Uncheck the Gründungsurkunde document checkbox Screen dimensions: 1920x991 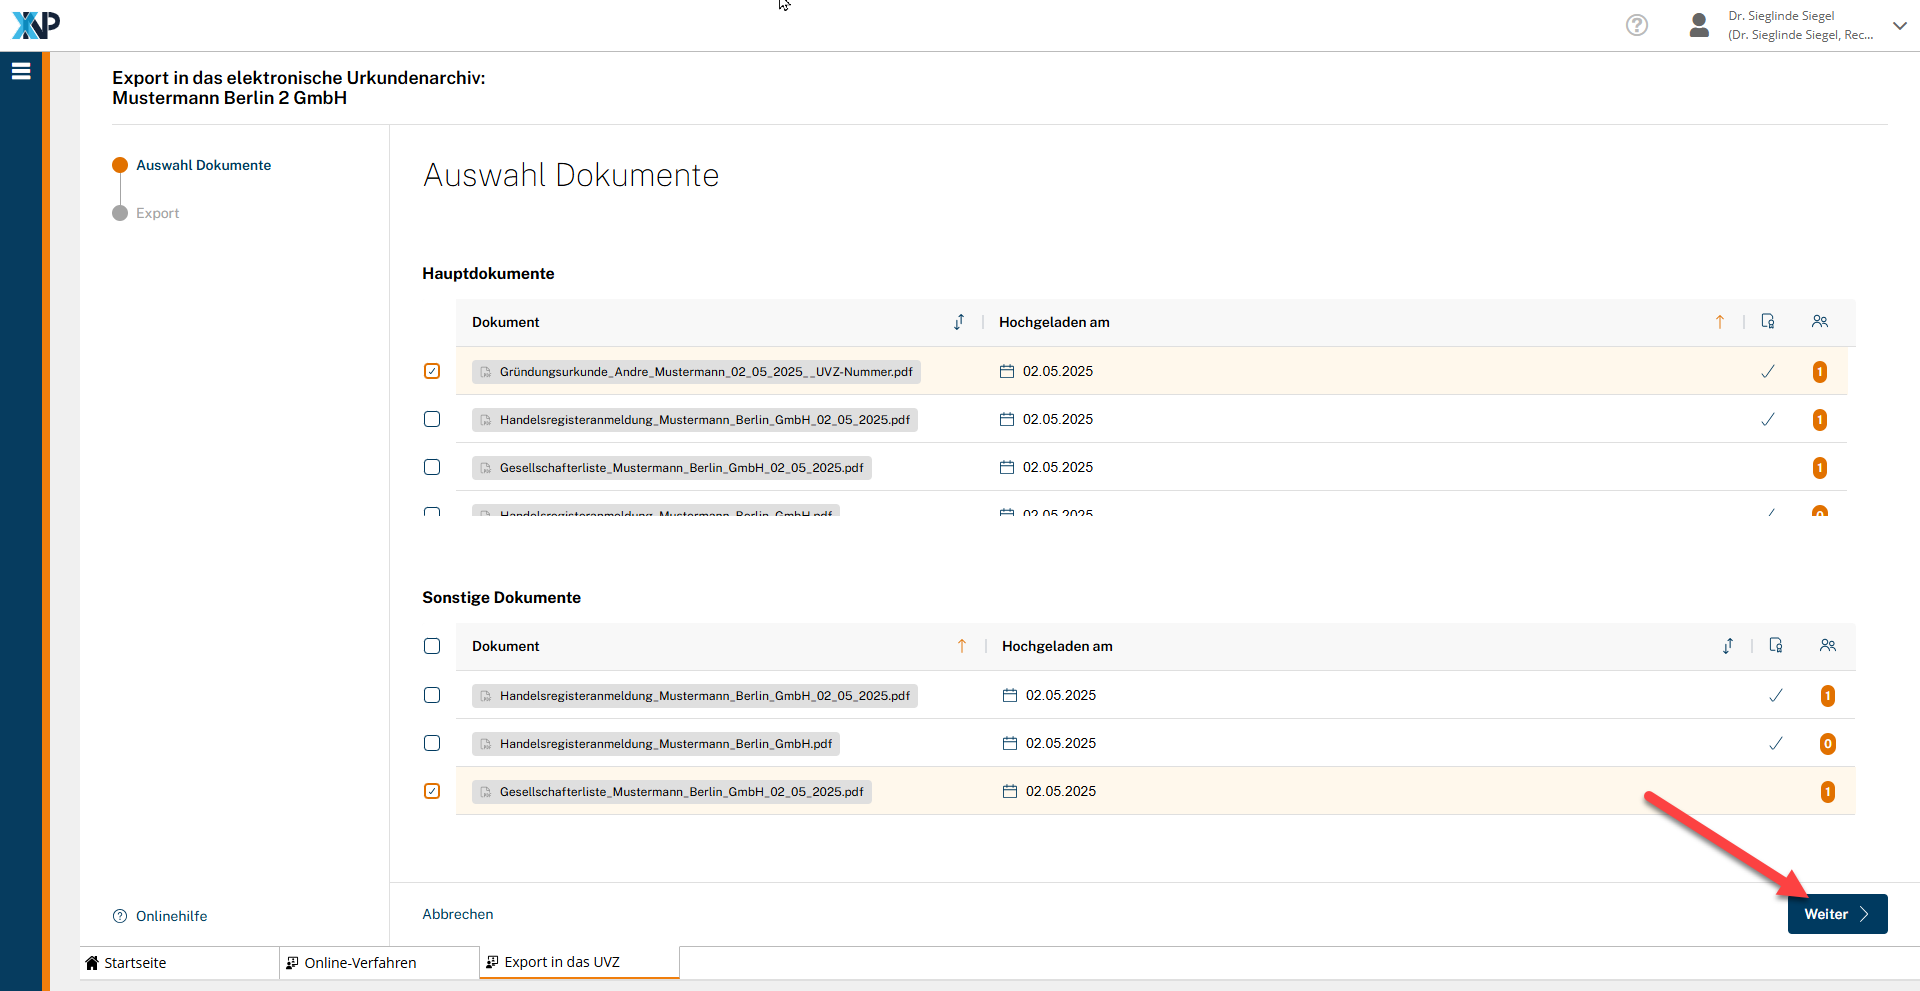pyautogui.click(x=432, y=371)
